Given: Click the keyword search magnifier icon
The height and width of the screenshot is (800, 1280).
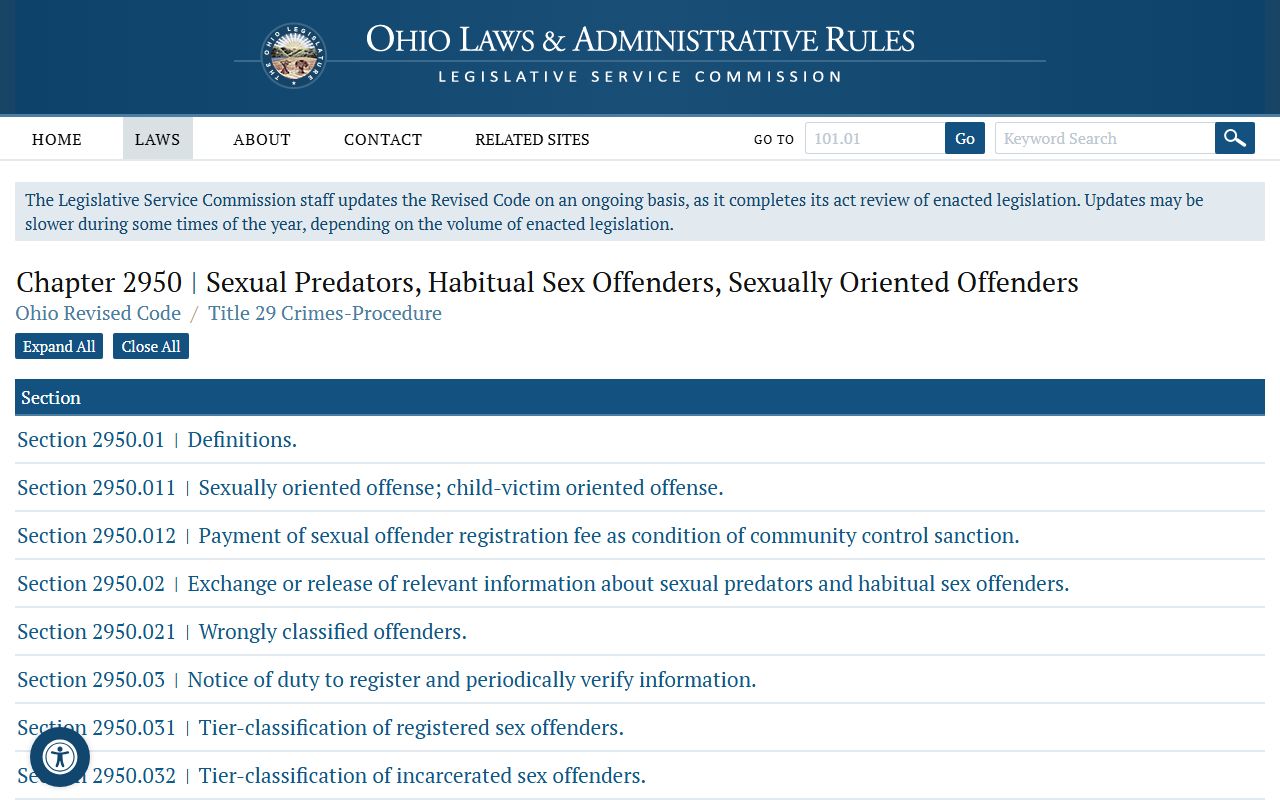Looking at the screenshot, I should click(1235, 138).
